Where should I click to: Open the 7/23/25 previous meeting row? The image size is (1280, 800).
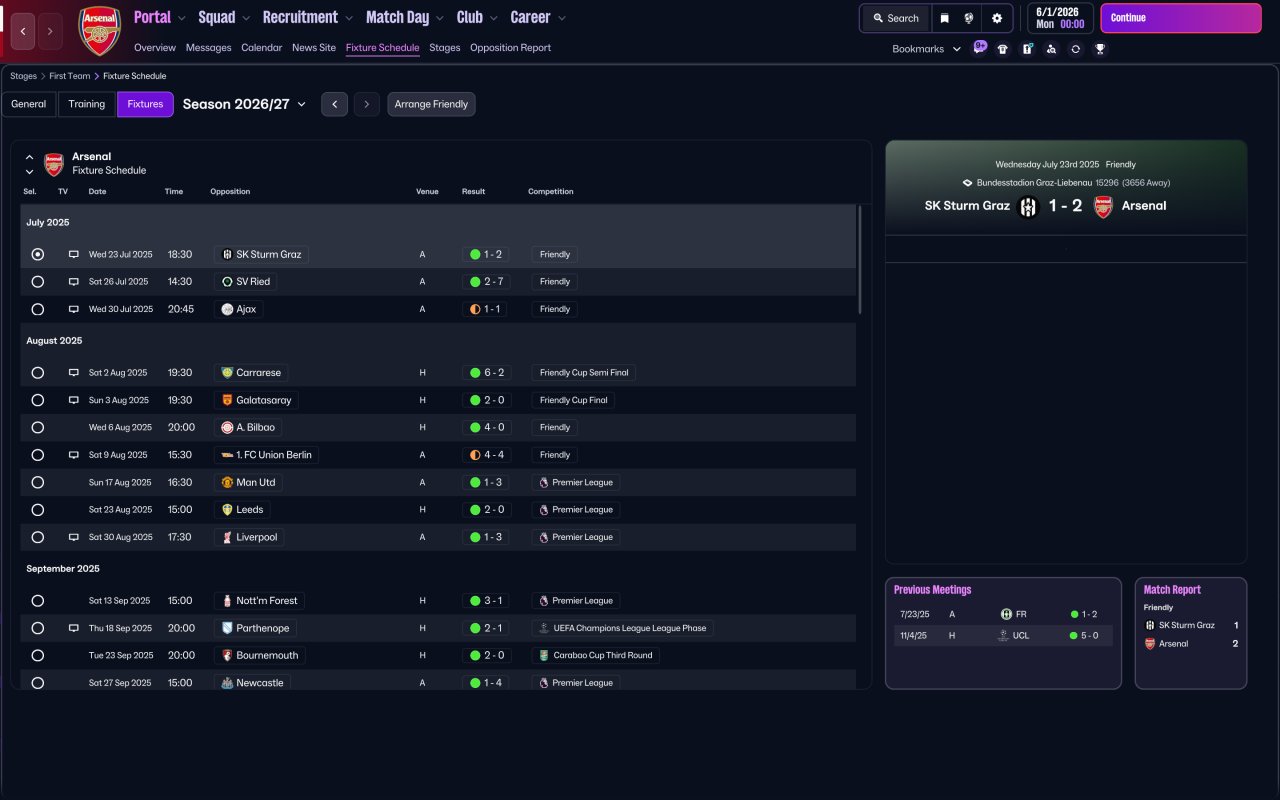click(x=1003, y=614)
